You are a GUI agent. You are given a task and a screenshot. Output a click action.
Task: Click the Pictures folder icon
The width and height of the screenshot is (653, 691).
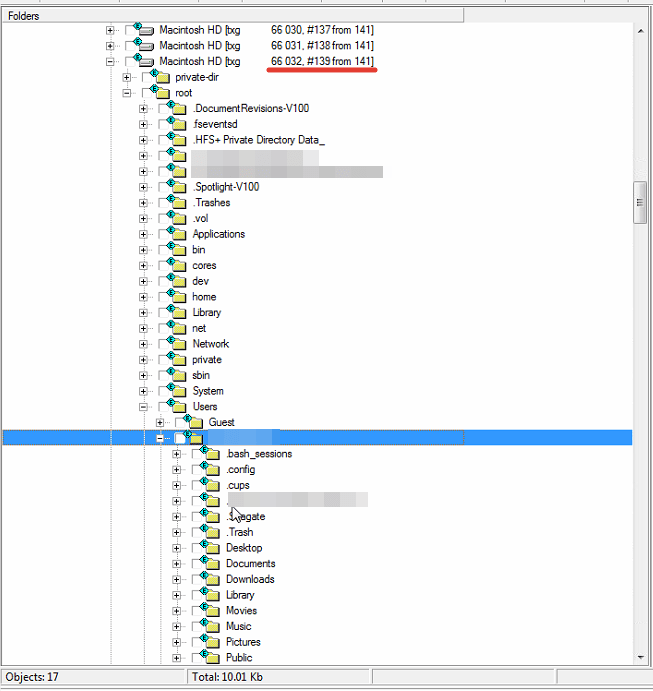(x=211, y=642)
